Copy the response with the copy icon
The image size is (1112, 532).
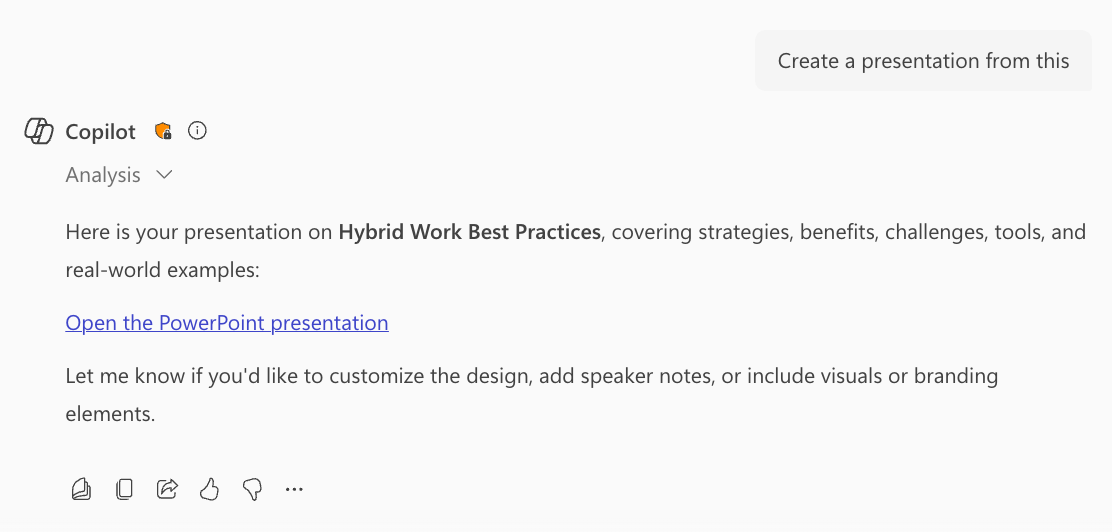pos(124,489)
